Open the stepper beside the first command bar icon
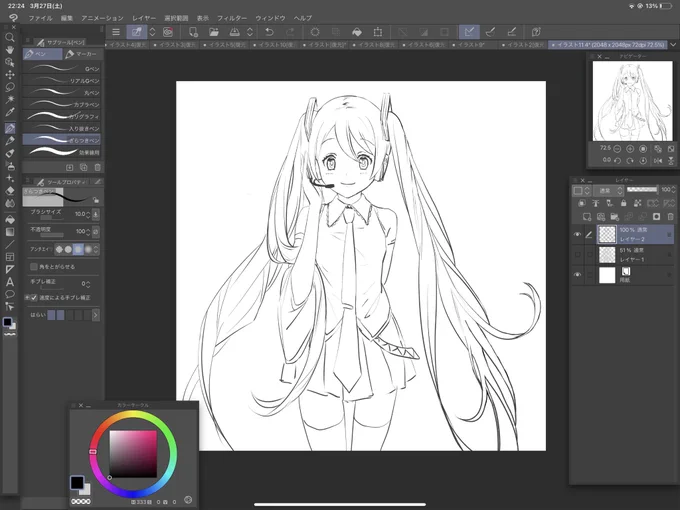Image resolution: width=680 pixels, height=510 pixels. pos(152,32)
